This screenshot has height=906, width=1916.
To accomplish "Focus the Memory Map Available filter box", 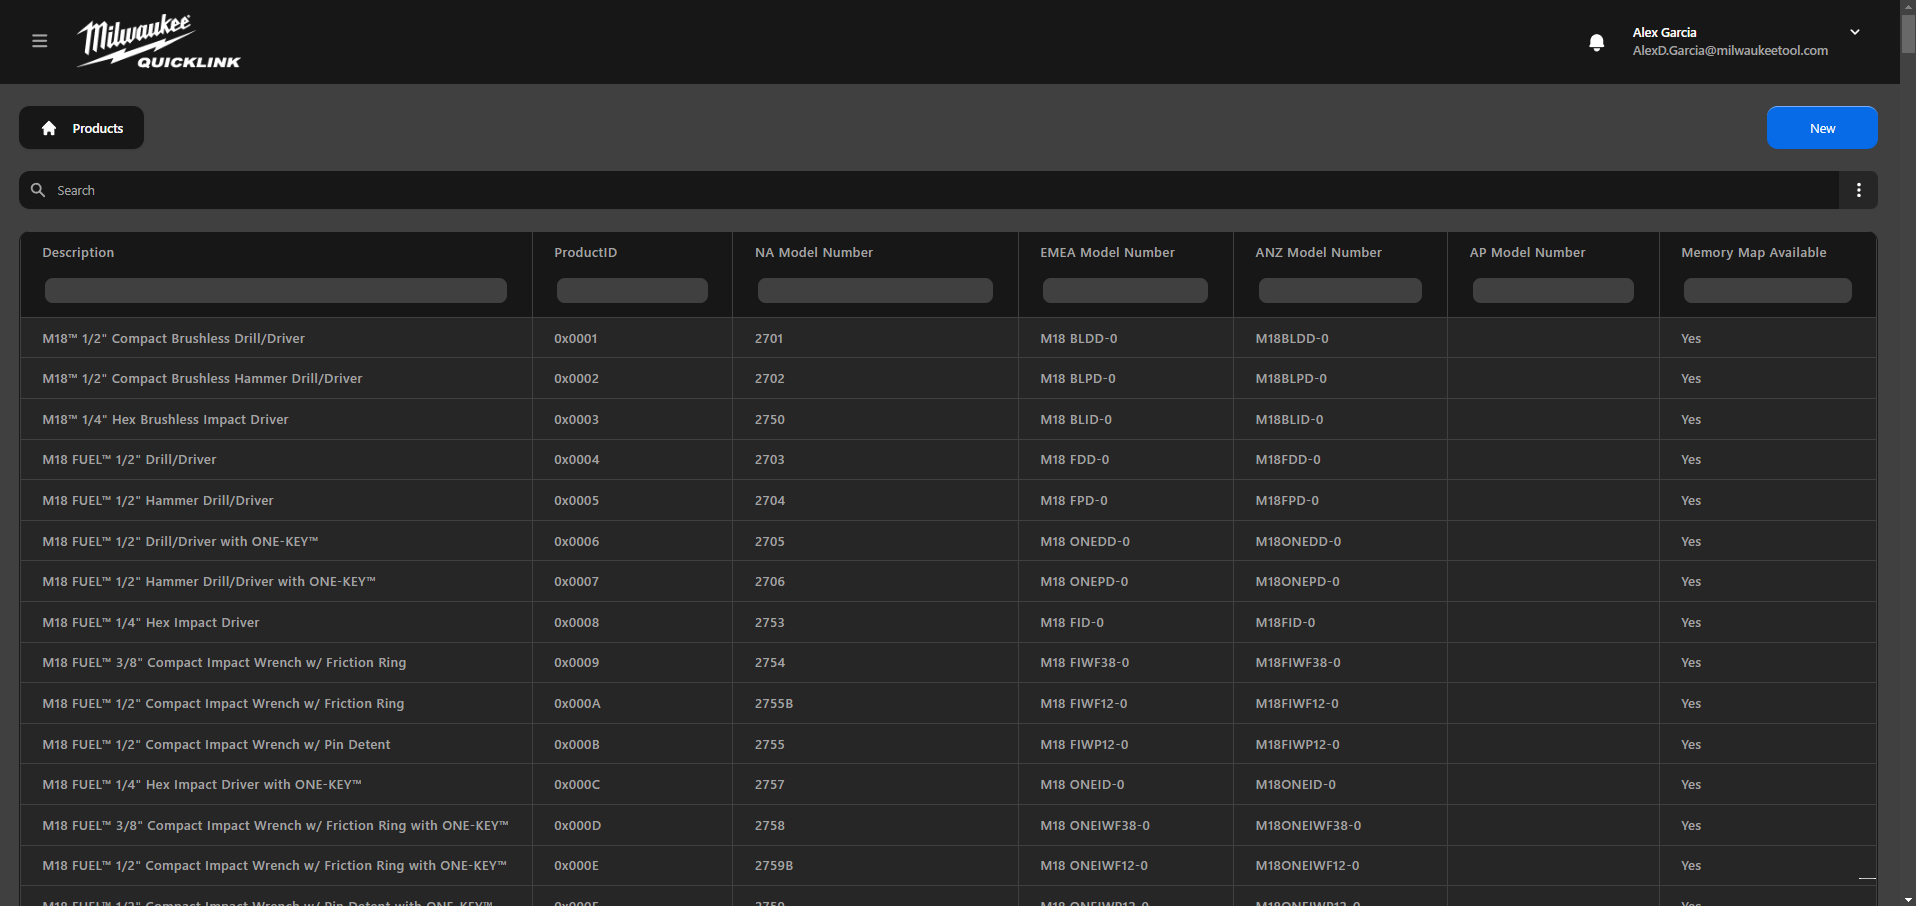I will [x=1767, y=290].
